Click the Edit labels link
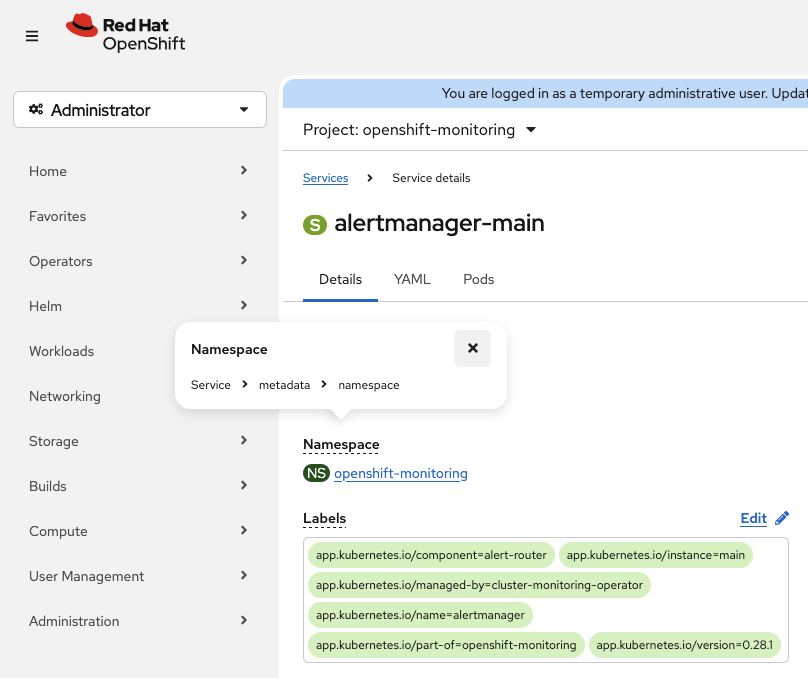808x678 pixels. point(753,518)
